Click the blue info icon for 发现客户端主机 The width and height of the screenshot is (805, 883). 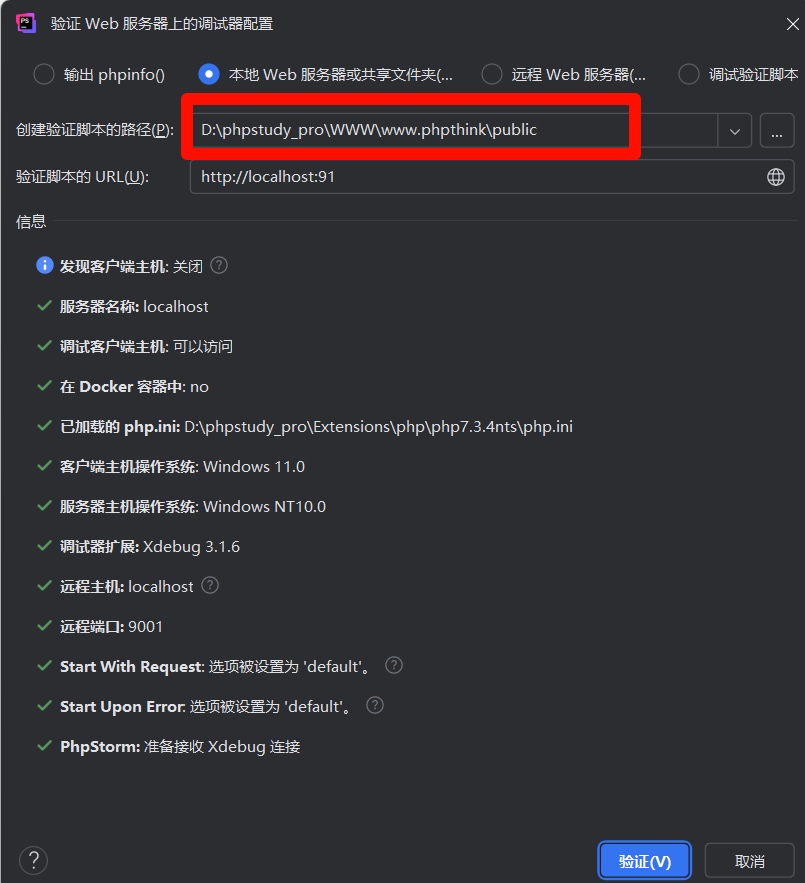click(45, 265)
